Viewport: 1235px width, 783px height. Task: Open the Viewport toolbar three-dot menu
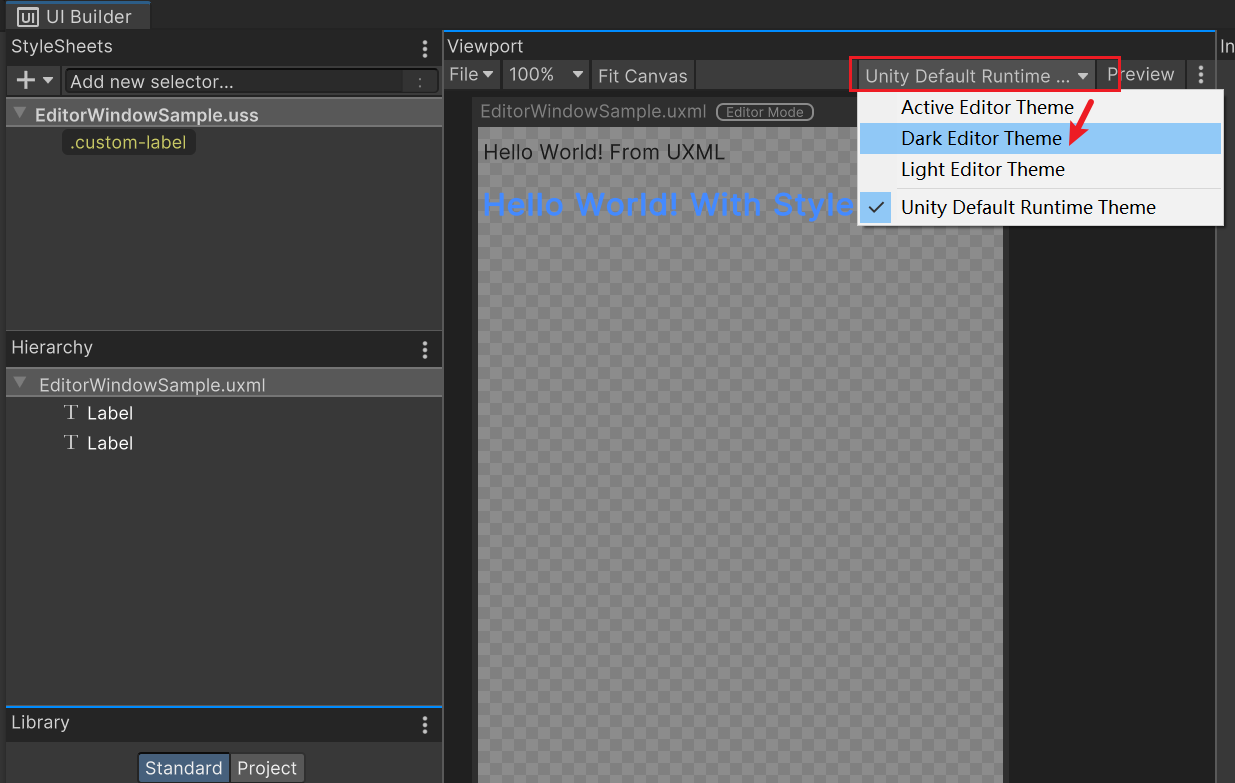[1200, 75]
